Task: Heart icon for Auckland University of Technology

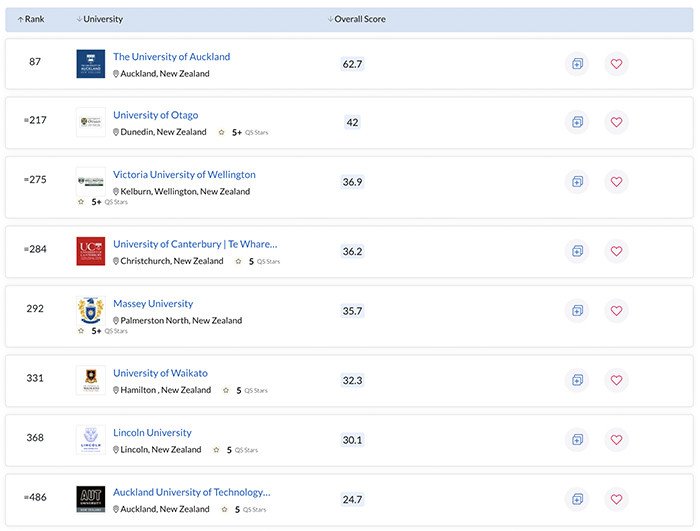Action: [616, 499]
